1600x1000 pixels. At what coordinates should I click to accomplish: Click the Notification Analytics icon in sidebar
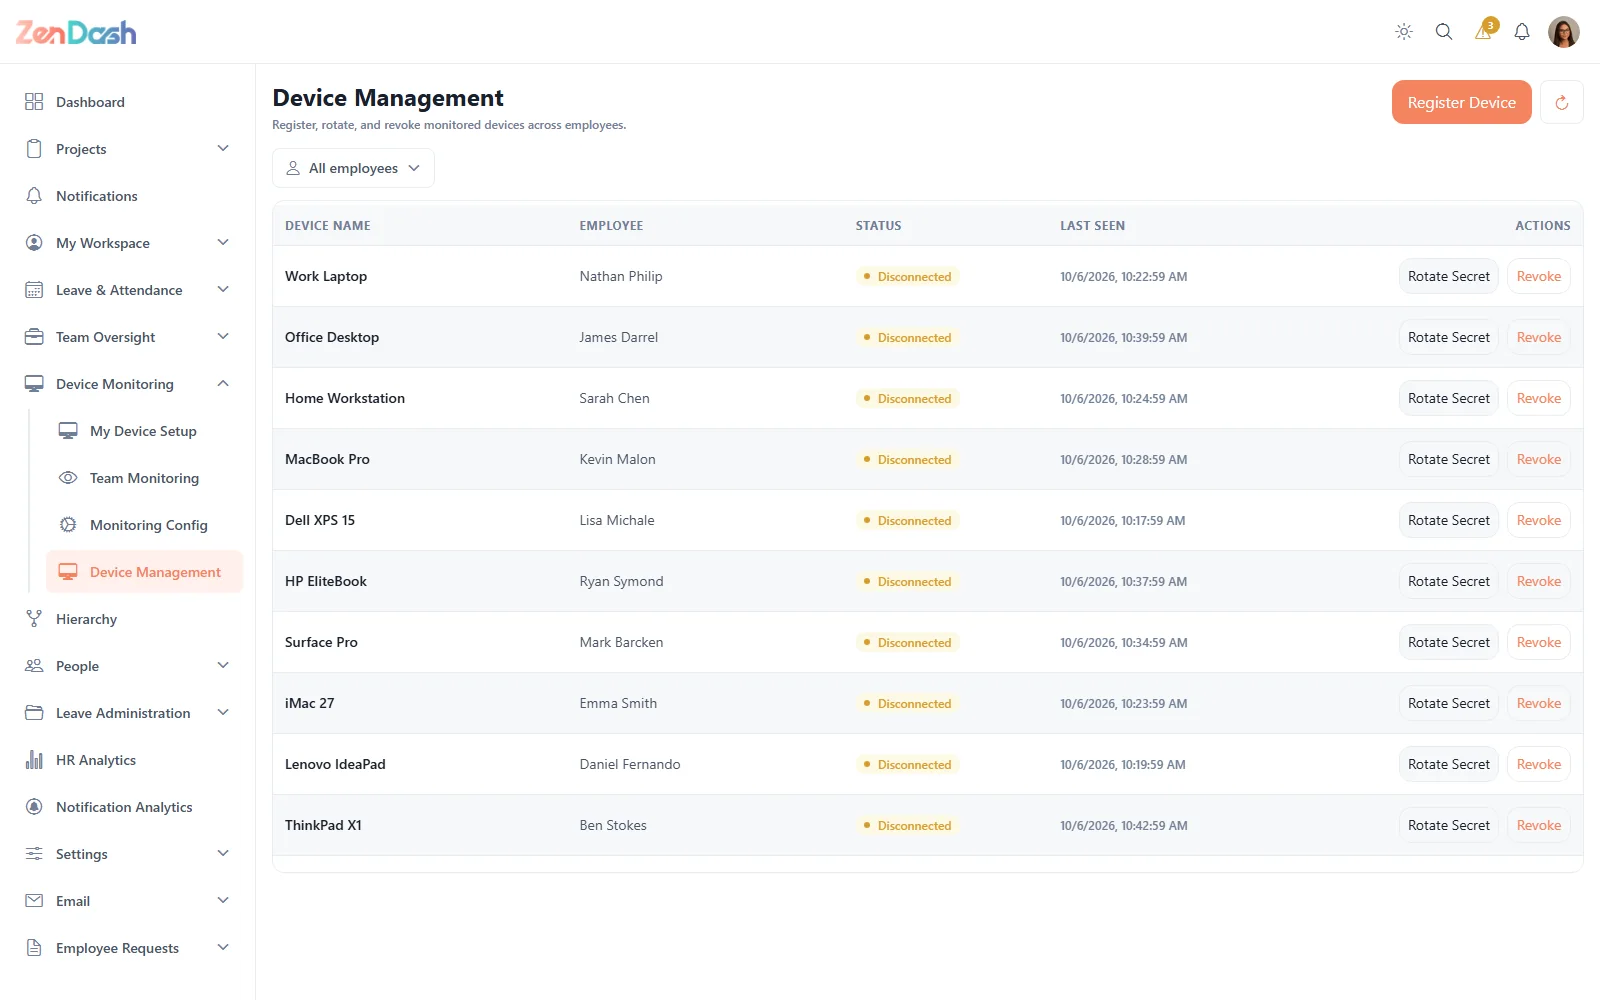pos(34,807)
